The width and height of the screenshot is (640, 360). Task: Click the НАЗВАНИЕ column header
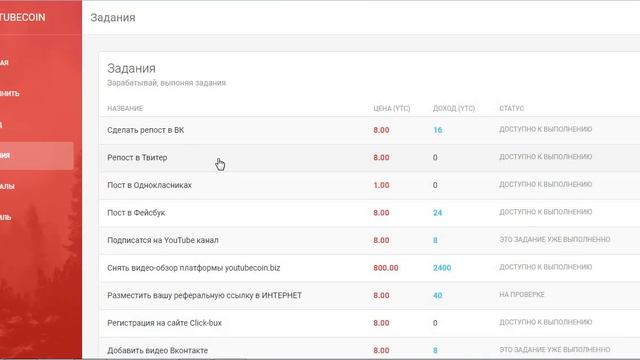[x=125, y=109]
